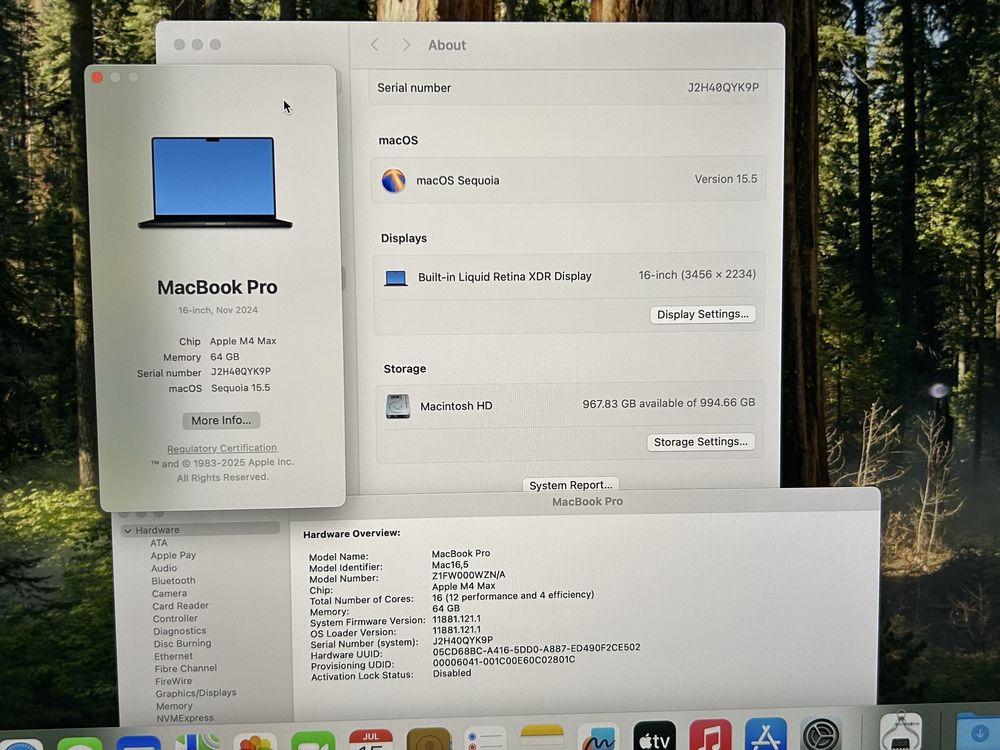Click the Macintosh HD drive icon
1000x750 pixels.
tap(398, 406)
